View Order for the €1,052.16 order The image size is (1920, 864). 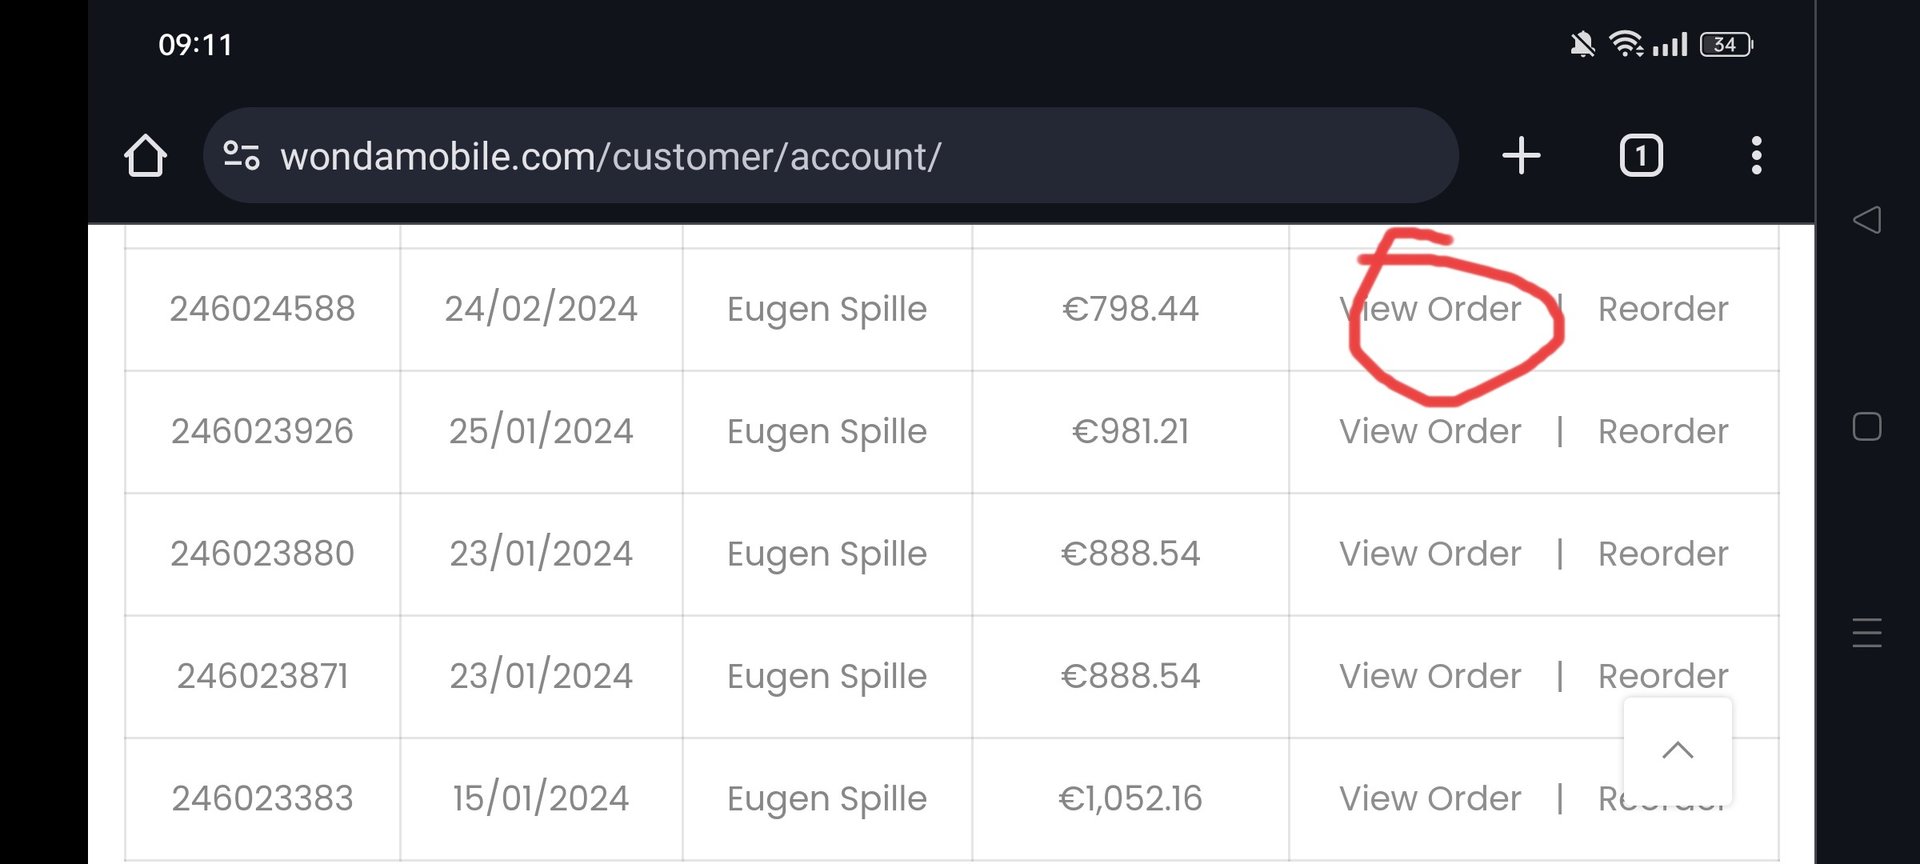click(x=1430, y=798)
